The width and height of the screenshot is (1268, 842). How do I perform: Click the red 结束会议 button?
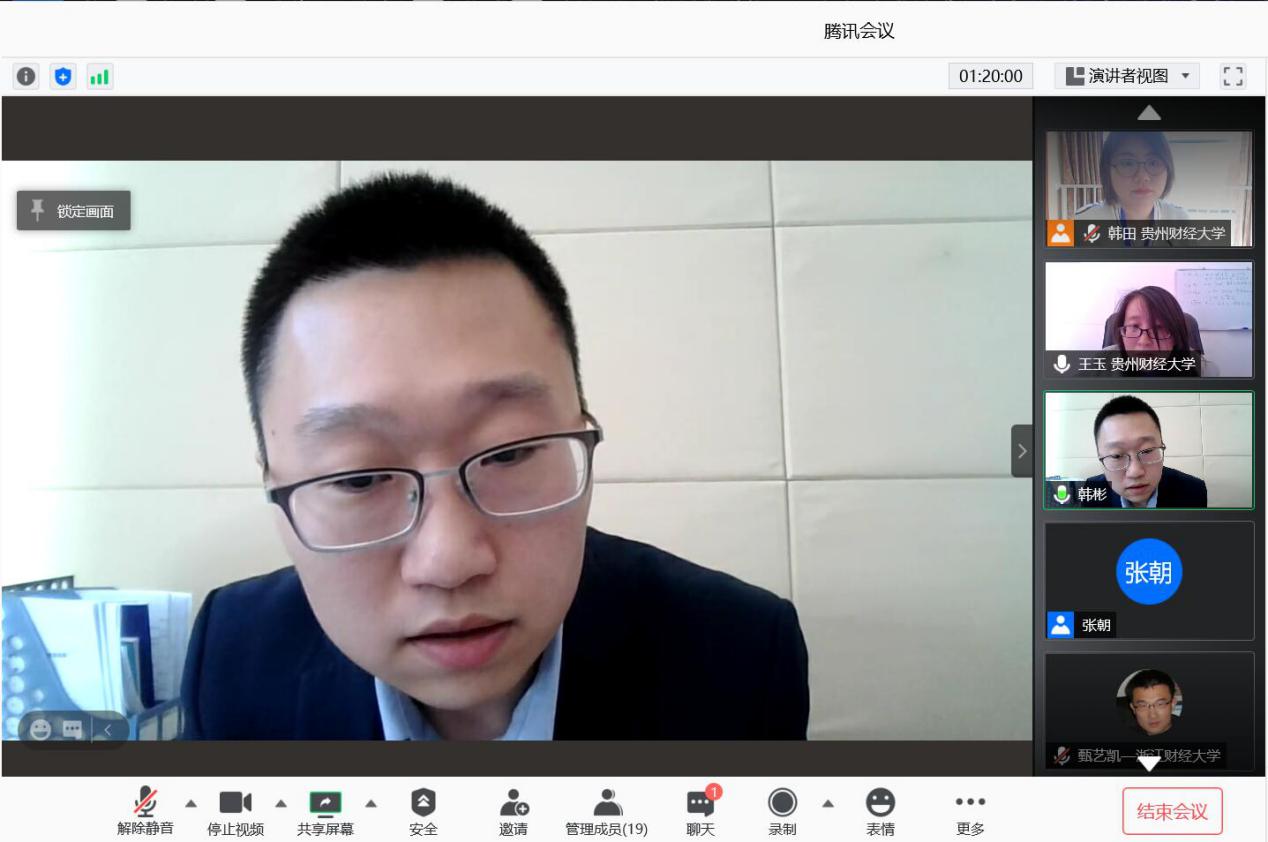click(x=1172, y=812)
